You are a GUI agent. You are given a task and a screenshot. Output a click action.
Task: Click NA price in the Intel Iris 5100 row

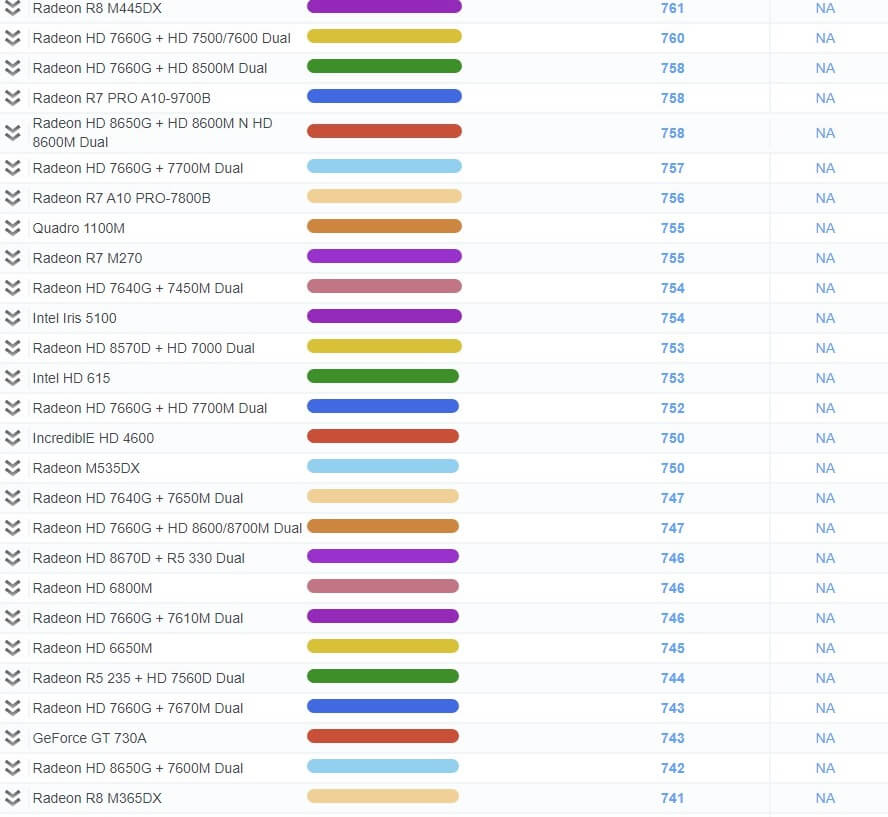point(825,319)
